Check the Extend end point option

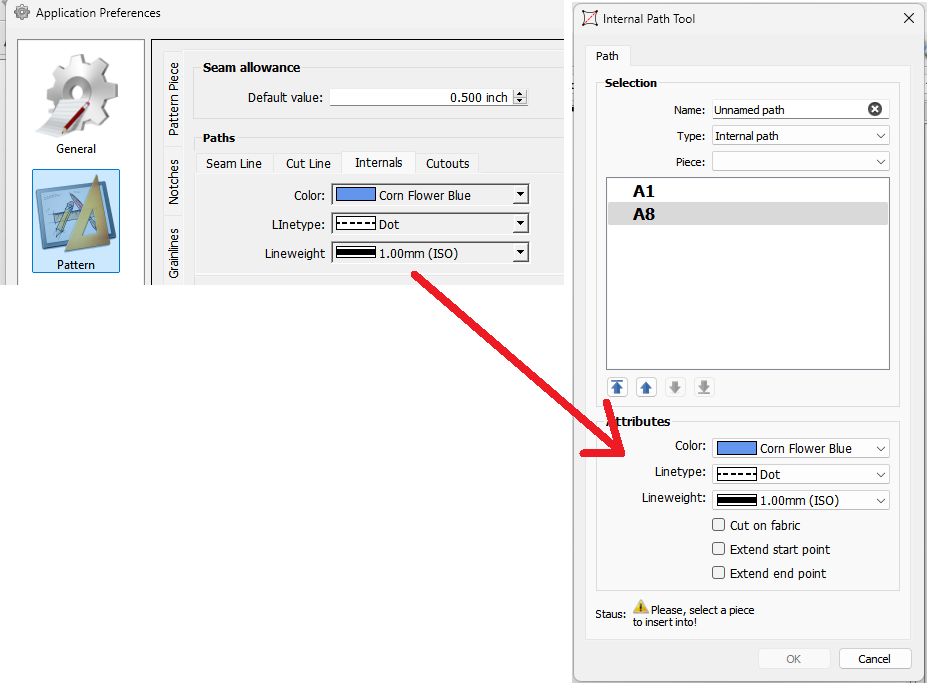point(718,573)
